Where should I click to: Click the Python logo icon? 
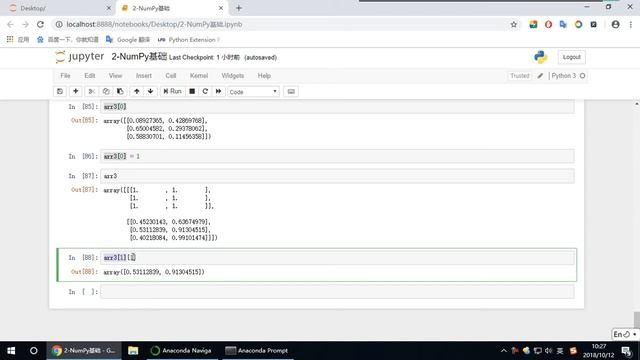pos(540,57)
